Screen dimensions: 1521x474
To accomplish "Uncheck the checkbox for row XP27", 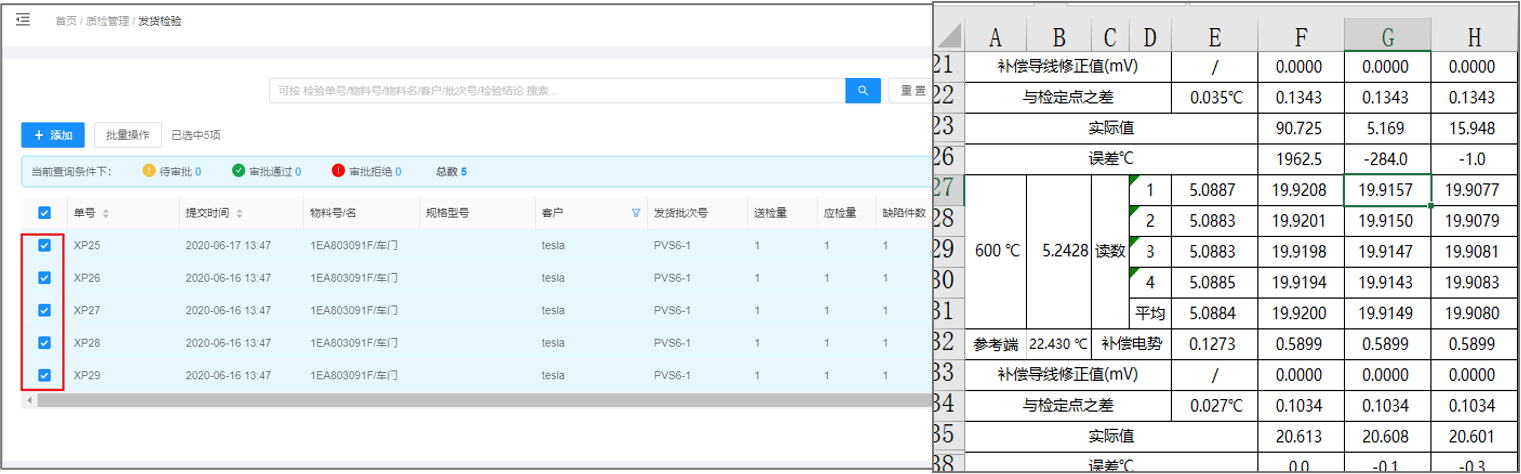I will pyautogui.click(x=44, y=310).
